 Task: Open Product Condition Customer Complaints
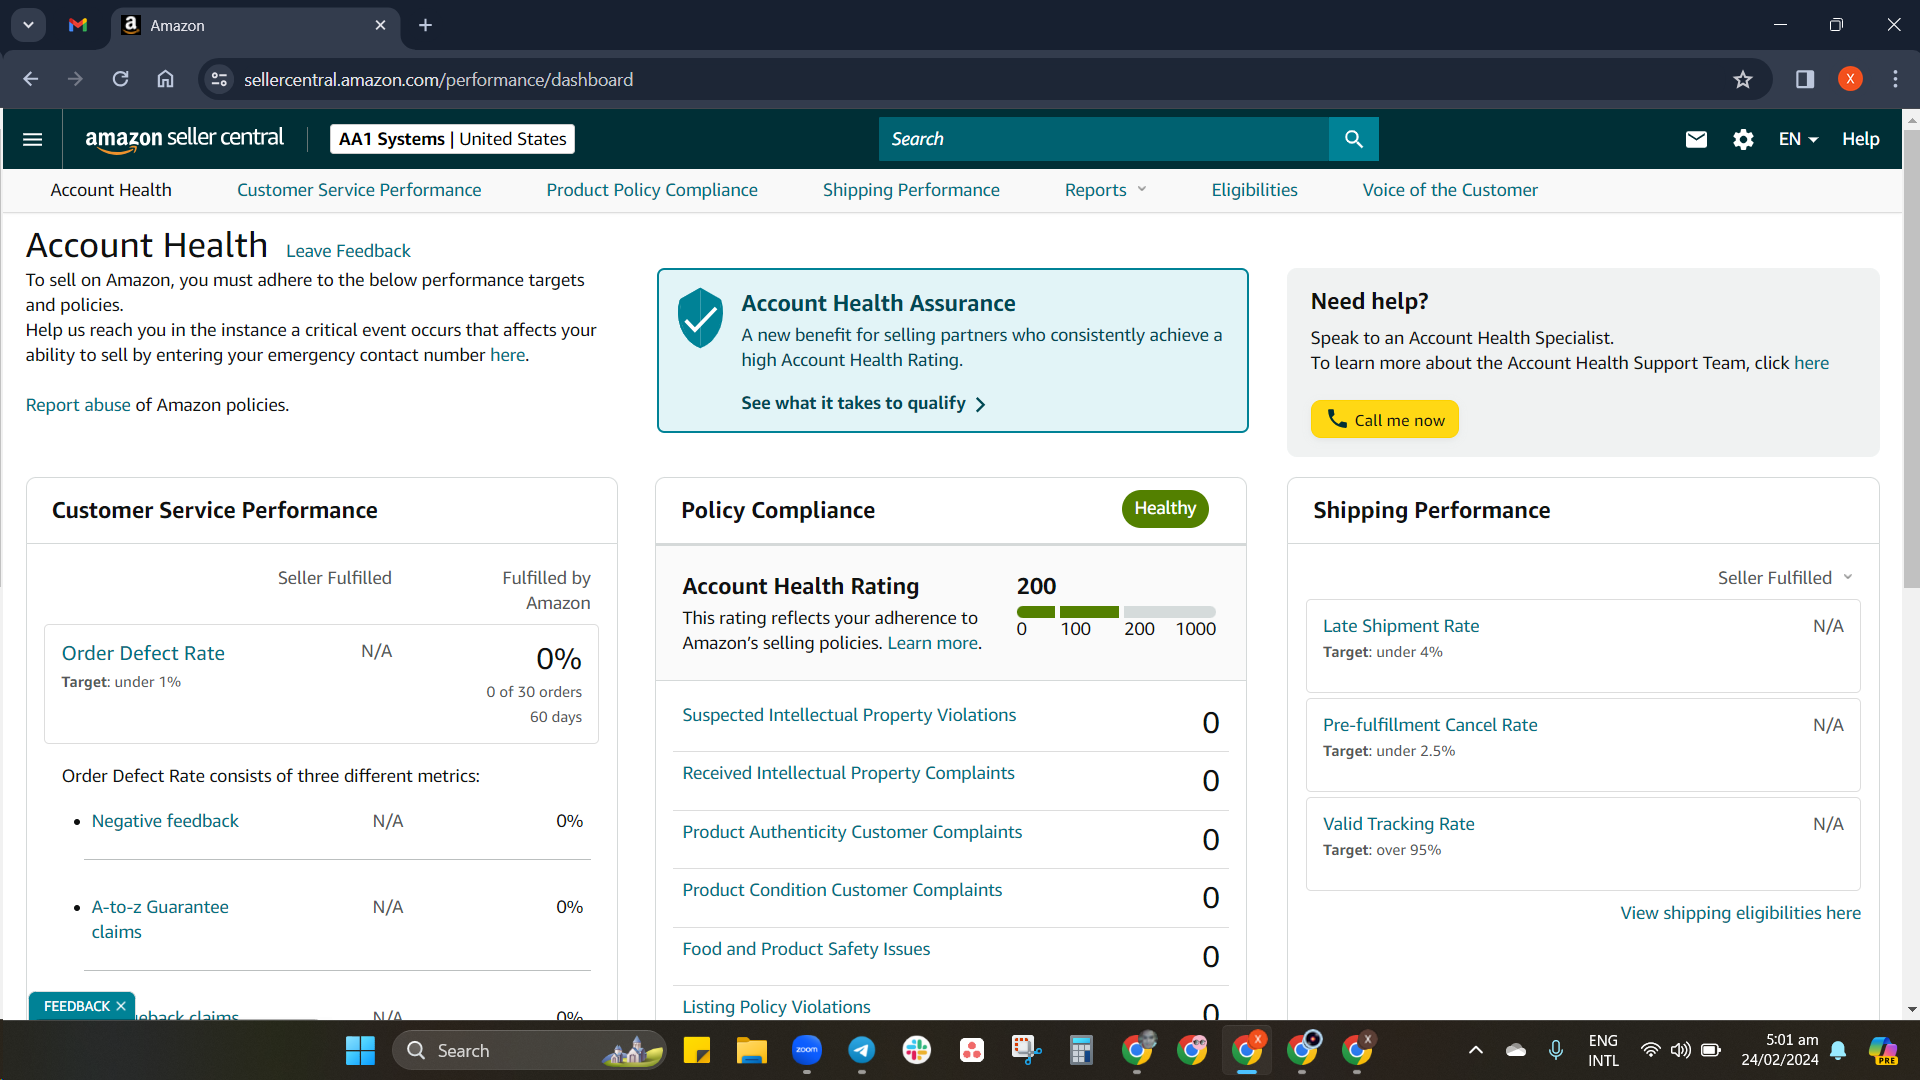click(842, 890)
